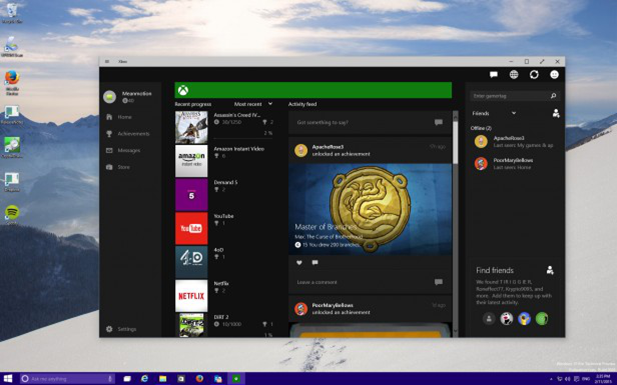Open DiRT 2 game thumbnail
The height and width of the screenshot is (385, 617).
[x=191, y=325]
